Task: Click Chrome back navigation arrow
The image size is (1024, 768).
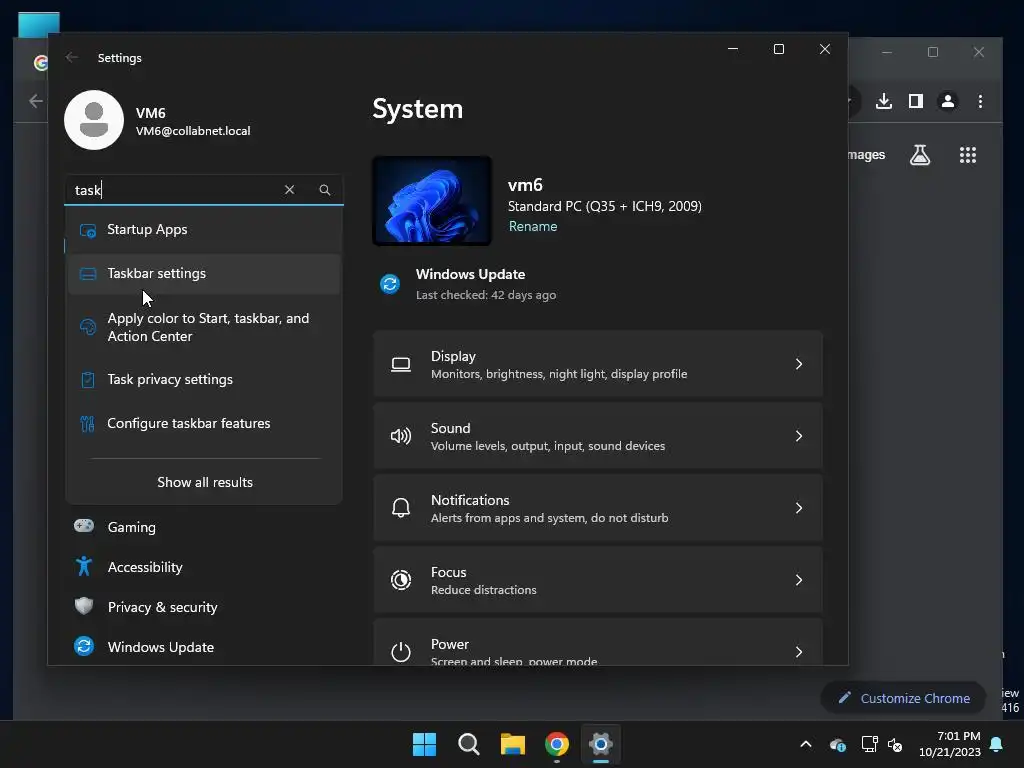Action: point(36,101)
